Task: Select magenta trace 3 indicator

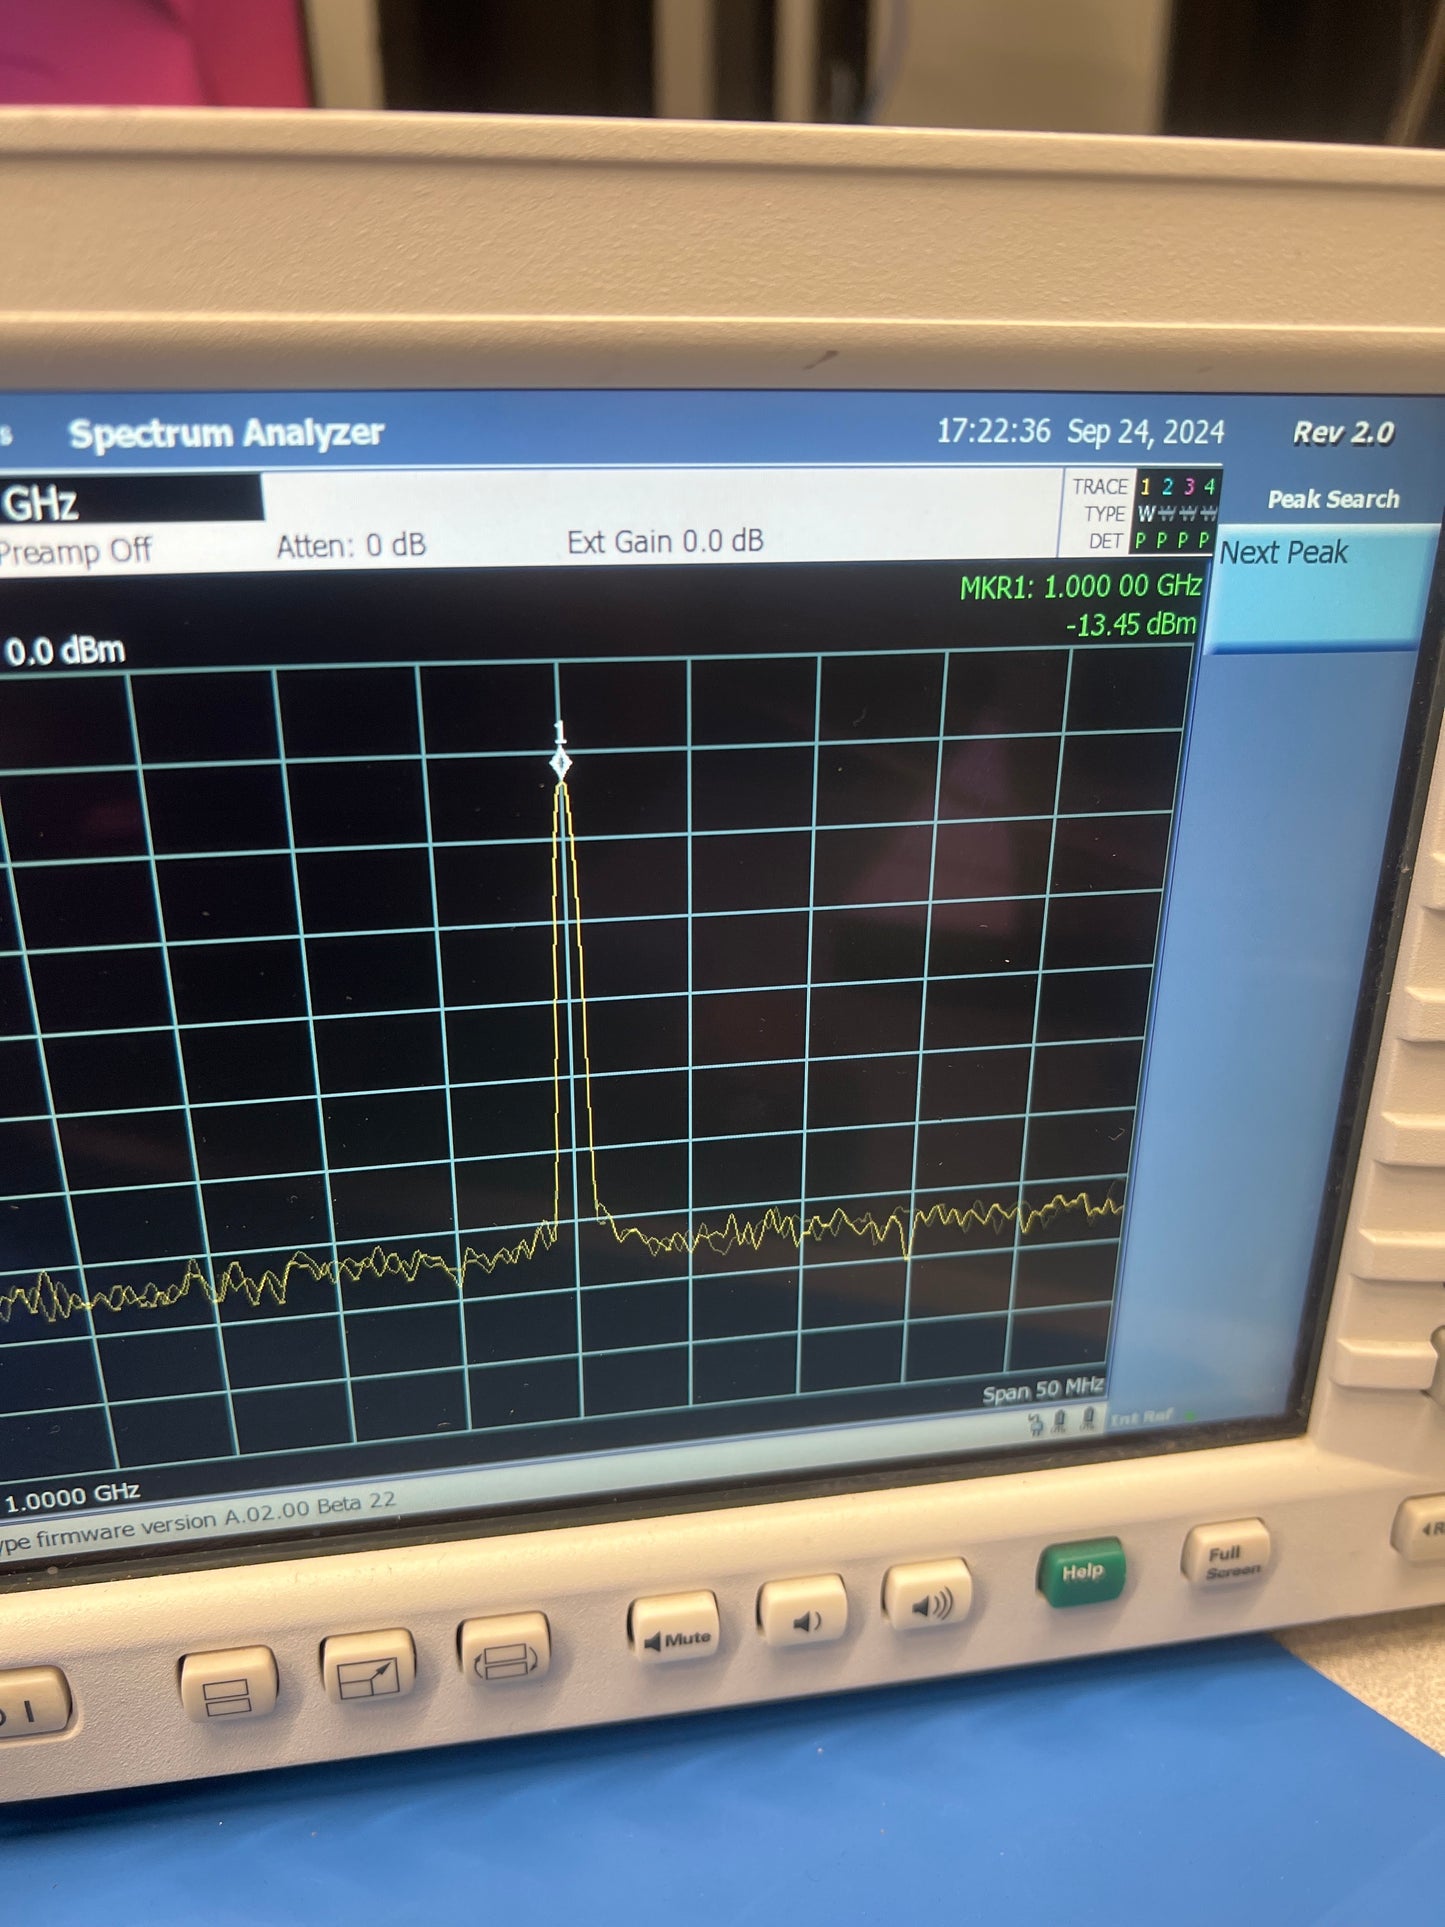Action: point(1189,487)
